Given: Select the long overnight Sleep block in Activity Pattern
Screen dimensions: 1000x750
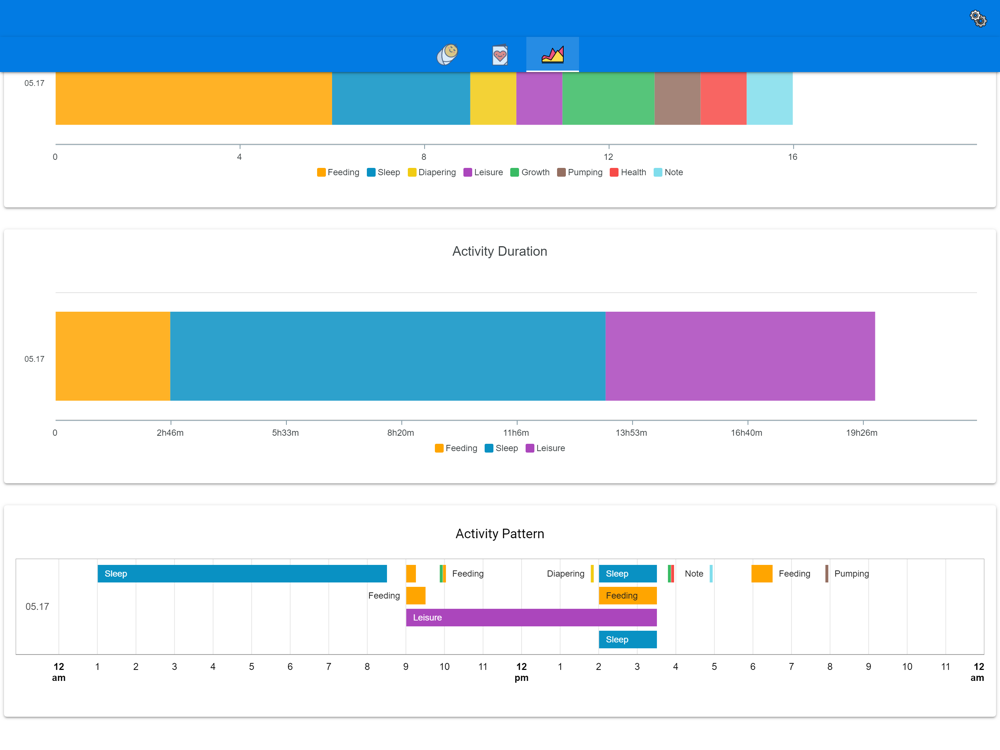Looking at the screenshot, I should pos(242,574).
